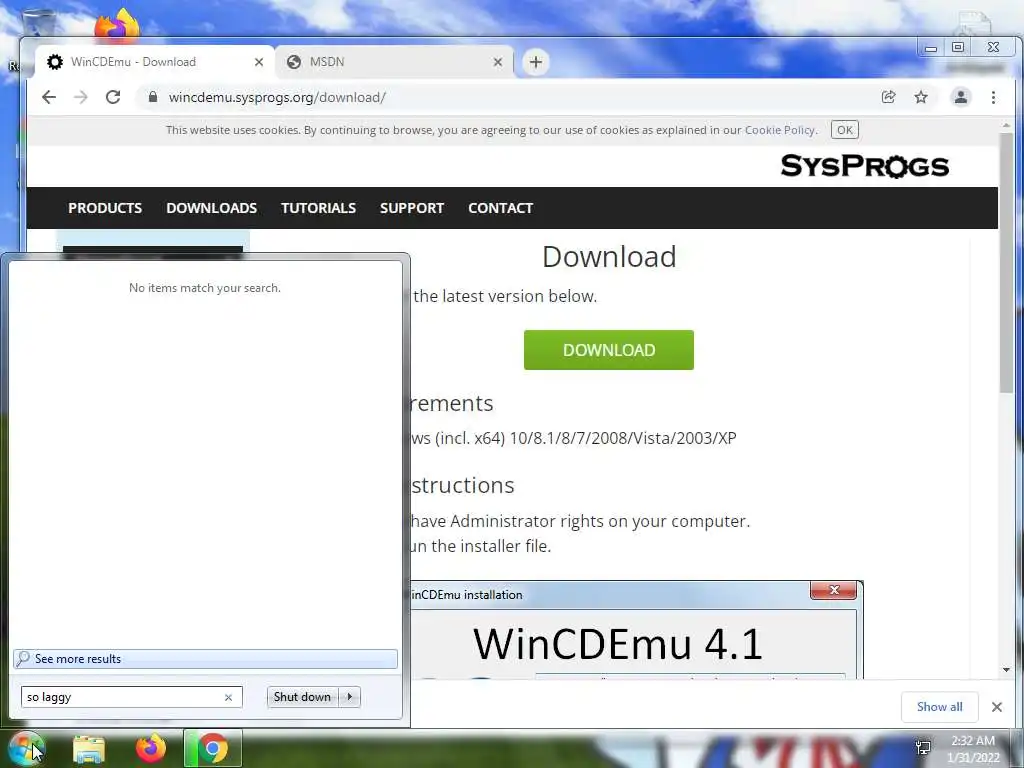Open the CONTACT menu item
This screenshot has height=768, width=1024.
(501, 208)
